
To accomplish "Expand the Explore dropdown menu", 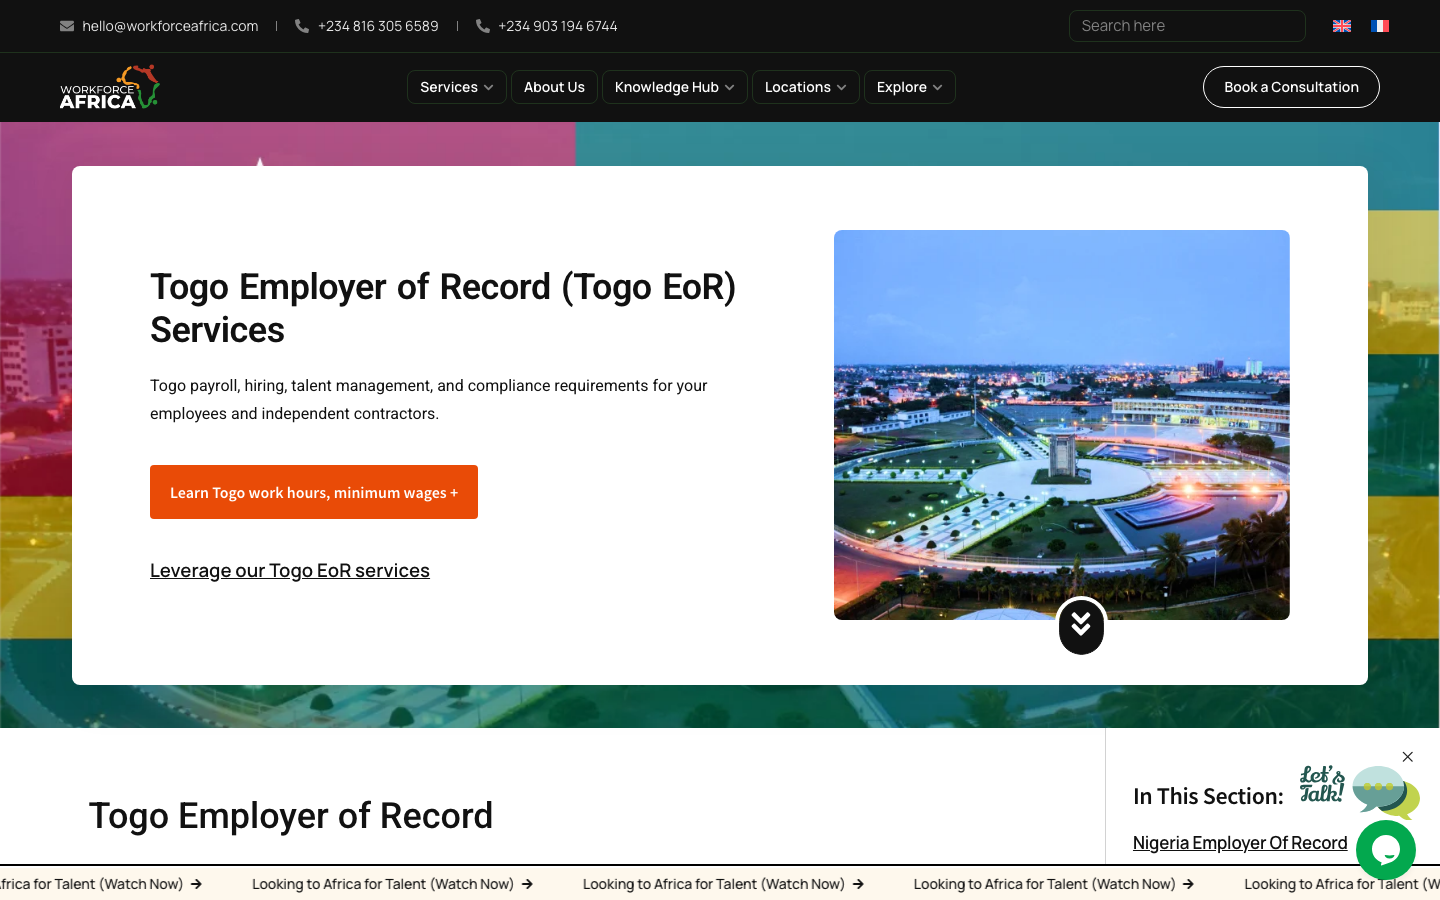I will (x=910, y=87).
